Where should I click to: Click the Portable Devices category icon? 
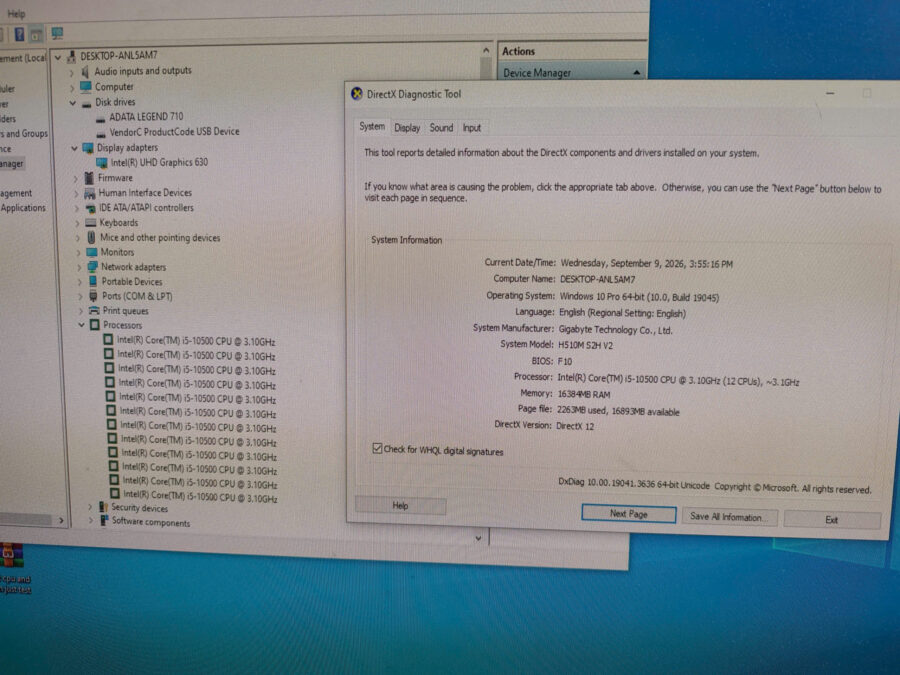click(93, 281)
